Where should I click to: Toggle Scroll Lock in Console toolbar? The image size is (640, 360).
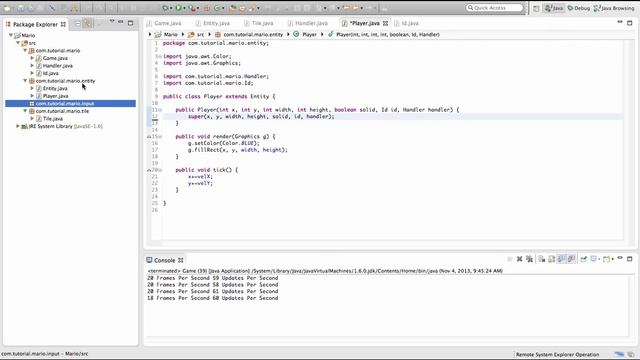click(x=552, y=259)
